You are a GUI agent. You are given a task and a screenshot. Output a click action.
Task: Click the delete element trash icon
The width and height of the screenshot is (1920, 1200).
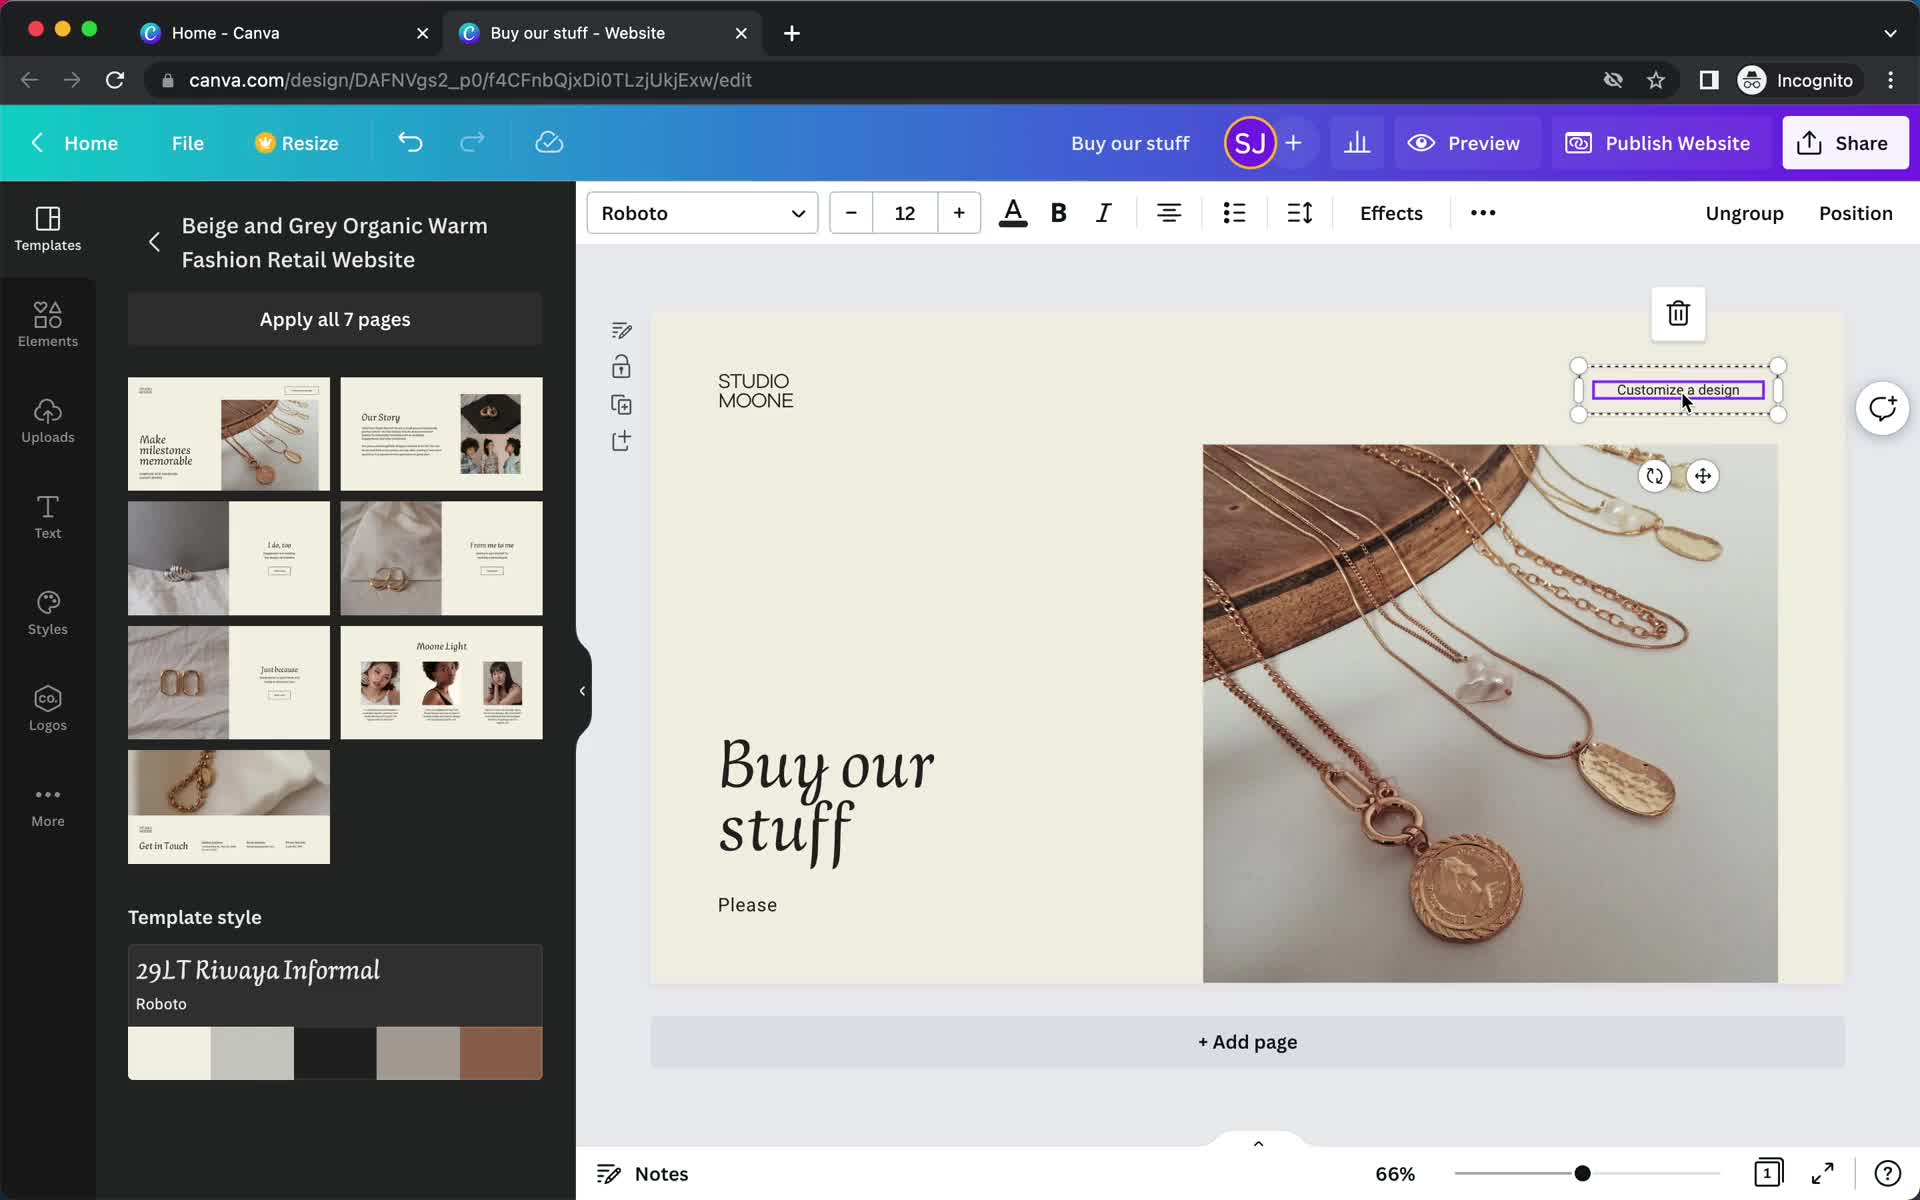click(x=1678, y=314)
